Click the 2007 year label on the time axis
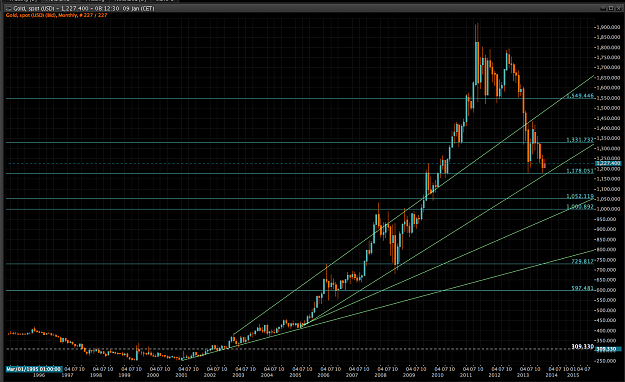The width and height of the screenshot is (625, 382). [x=352, y=375]
